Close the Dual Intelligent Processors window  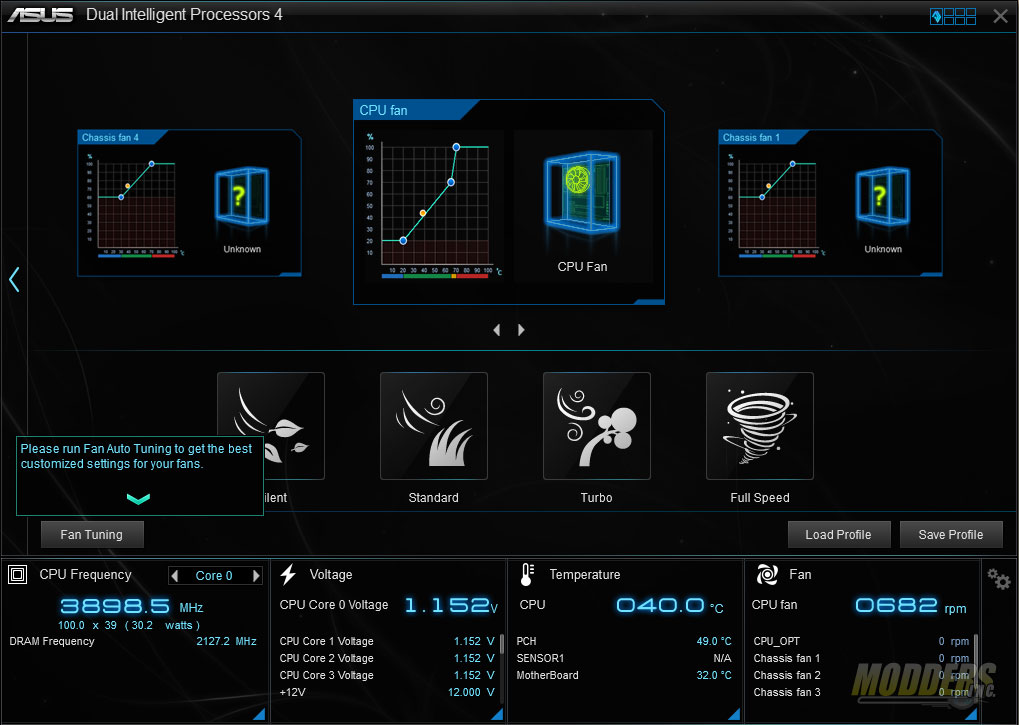(x=1001, y=16)
